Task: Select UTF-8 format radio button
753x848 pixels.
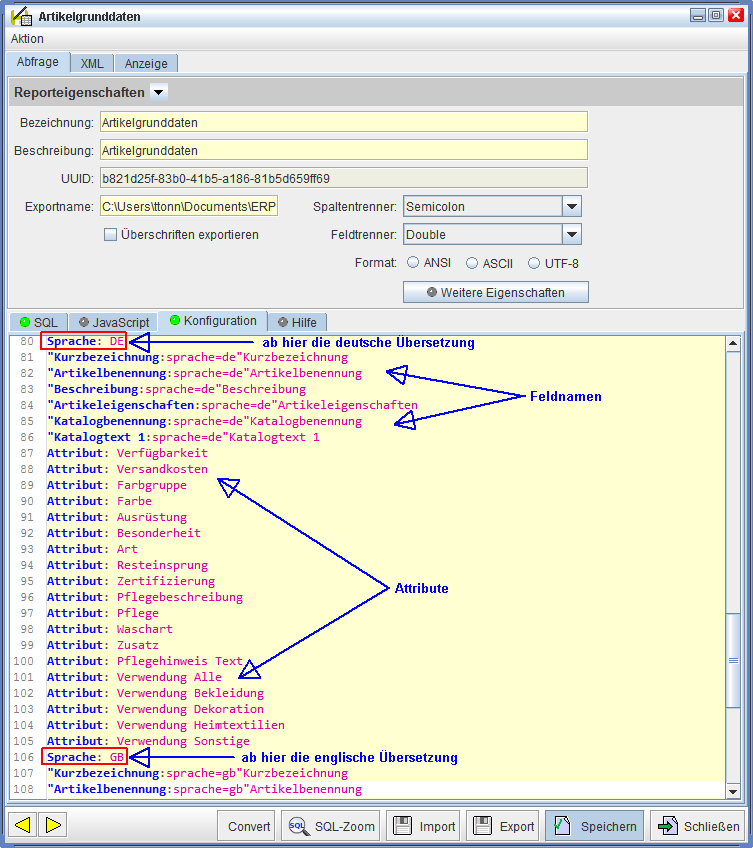Action: (x=534, y=264)
